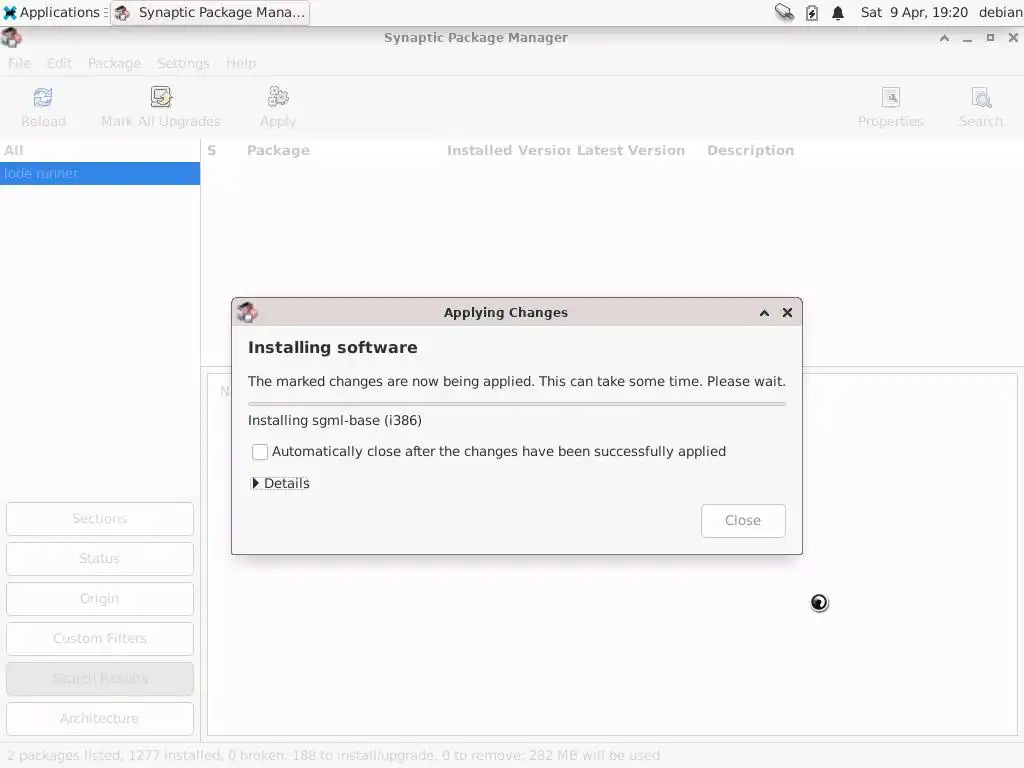Sort by Installed Version column header
1024x768 pixels.
[x=509, y=150]
